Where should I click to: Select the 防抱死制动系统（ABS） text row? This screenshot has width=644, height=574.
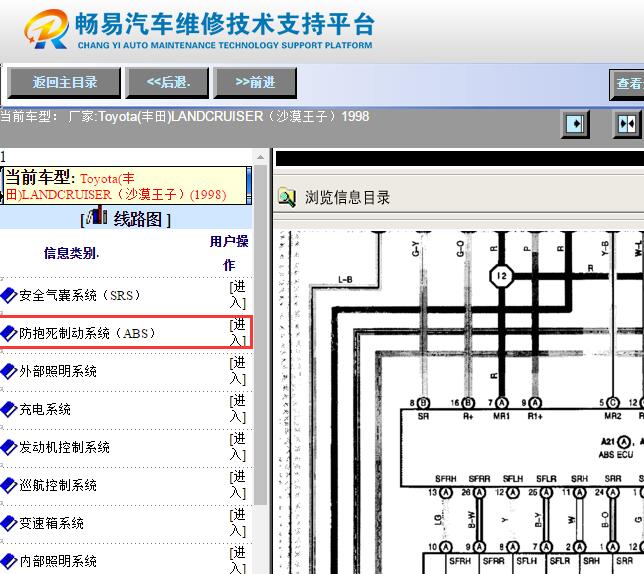pyautogui.click(x=87, y=333)
